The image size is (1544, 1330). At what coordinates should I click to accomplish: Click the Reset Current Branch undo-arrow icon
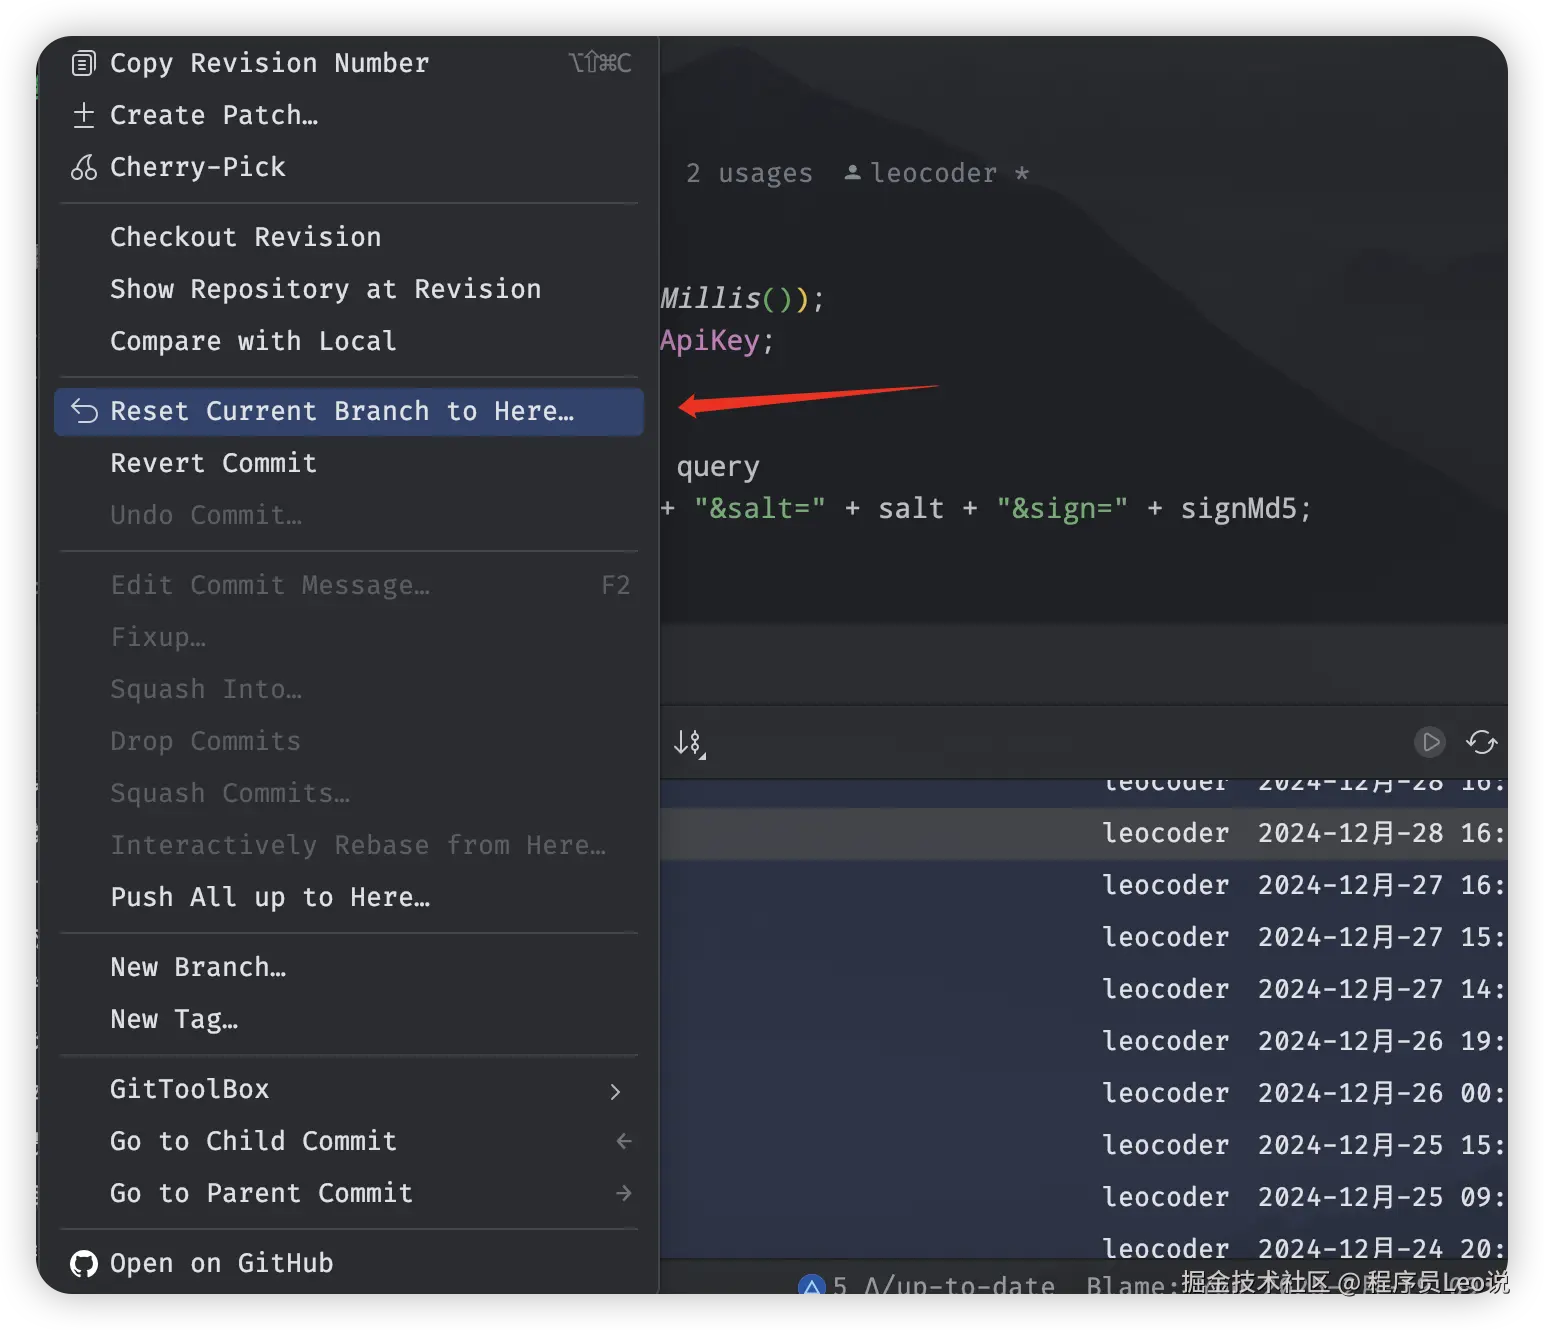pyautogui.click(x=84, y=411)
